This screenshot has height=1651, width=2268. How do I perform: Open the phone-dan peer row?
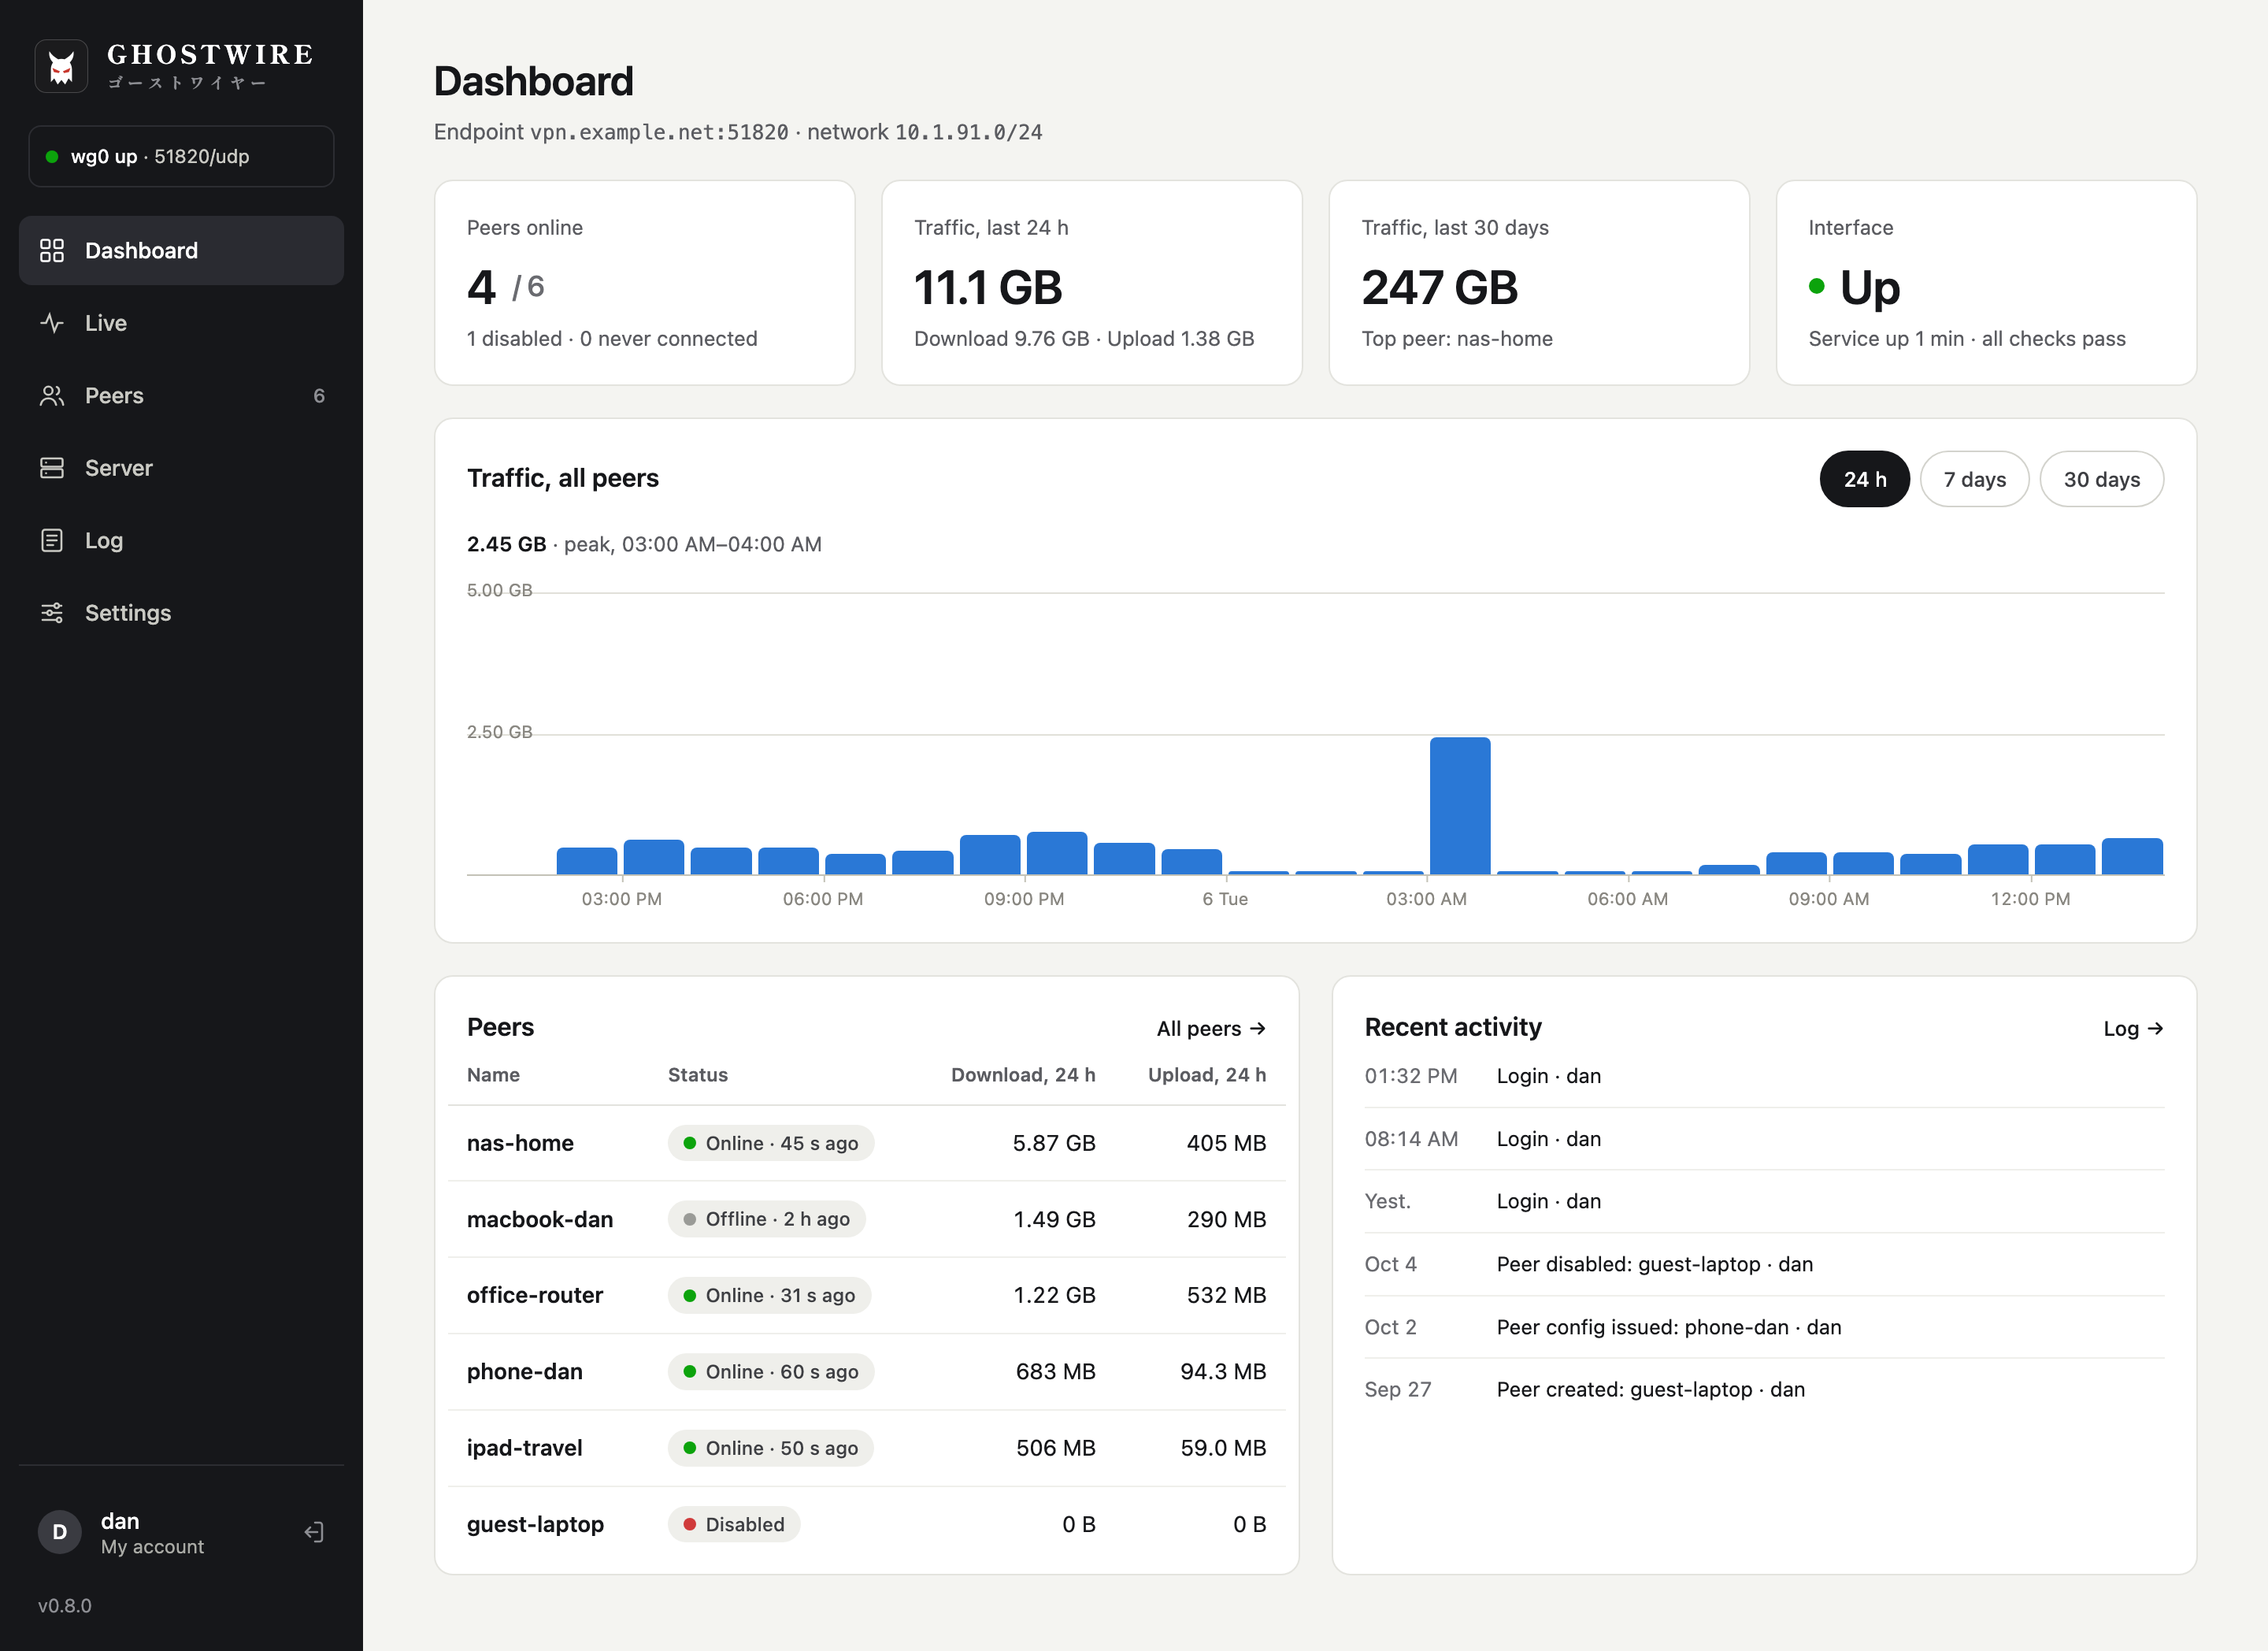click(x=866, y=1372)
